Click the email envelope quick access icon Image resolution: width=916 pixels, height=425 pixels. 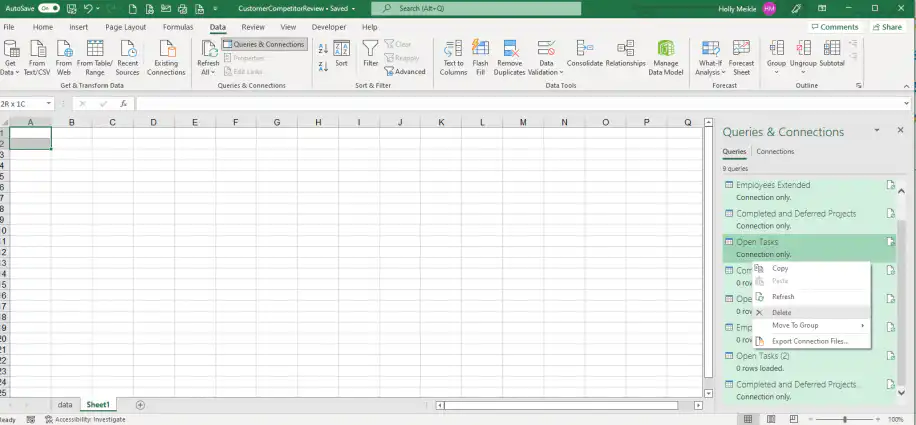click(166, 9)
